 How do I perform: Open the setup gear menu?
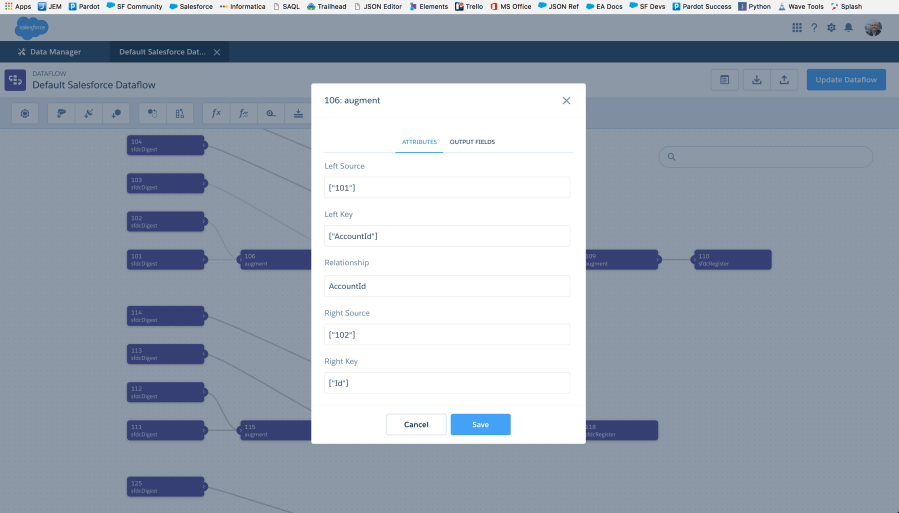tap(831, 28)
